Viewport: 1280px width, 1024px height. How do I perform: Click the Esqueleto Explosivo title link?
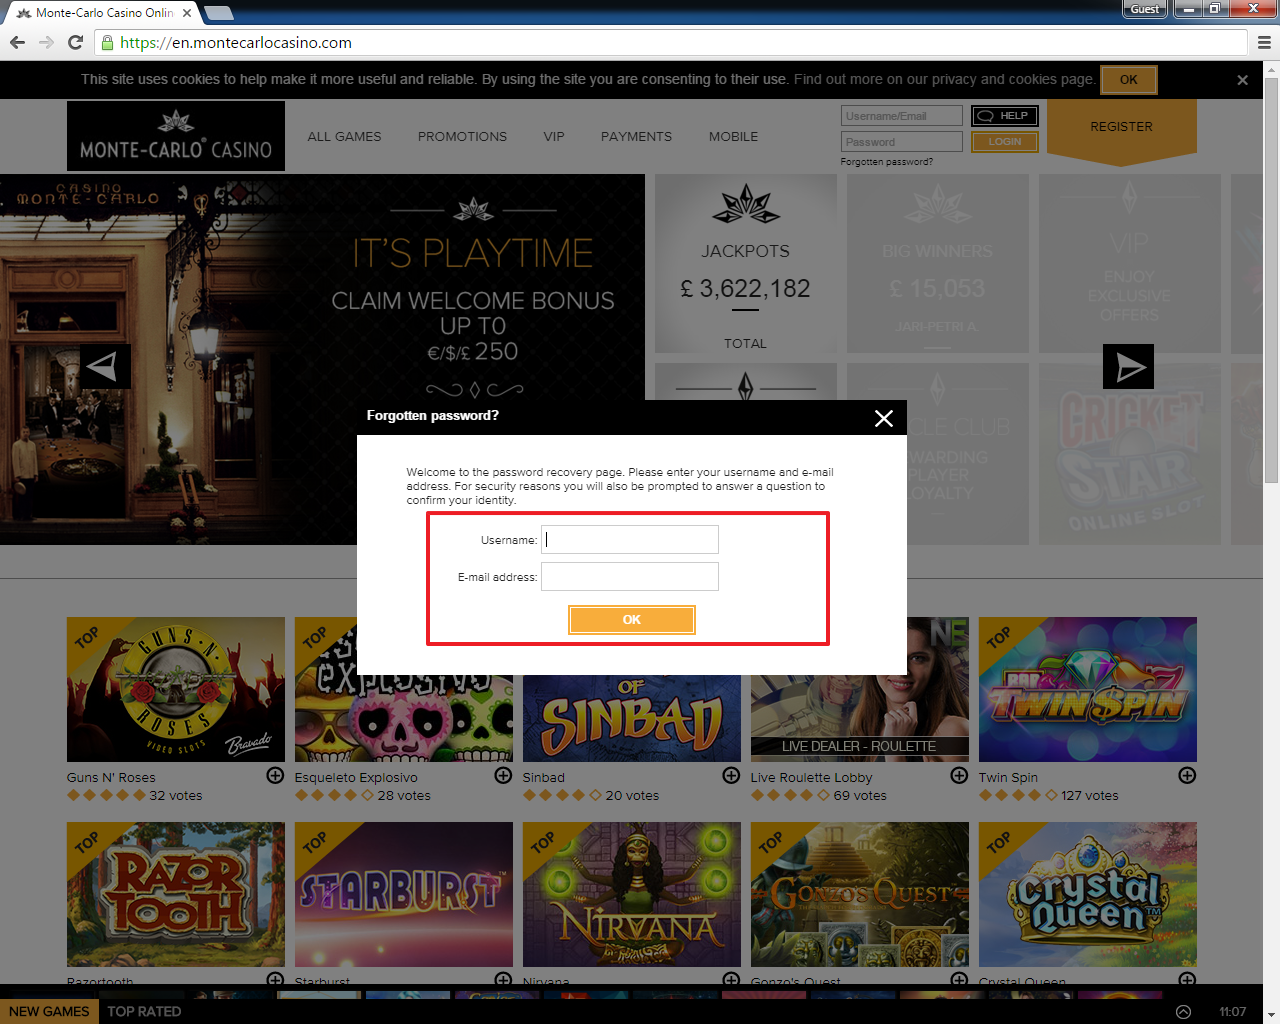click(356, 778)
